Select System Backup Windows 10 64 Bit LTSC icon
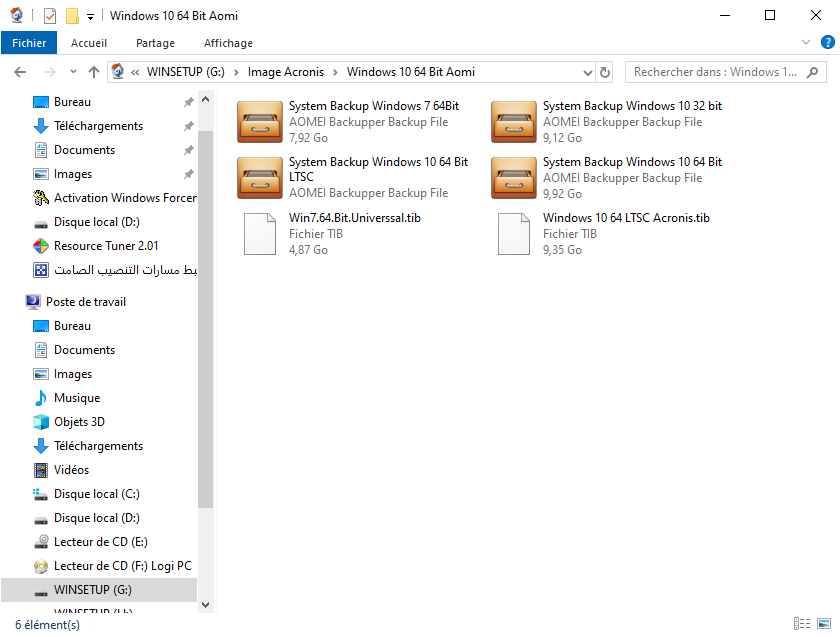The width and height of the screenshot is (840, 637). pyautogui.click(x=260, y=177)
